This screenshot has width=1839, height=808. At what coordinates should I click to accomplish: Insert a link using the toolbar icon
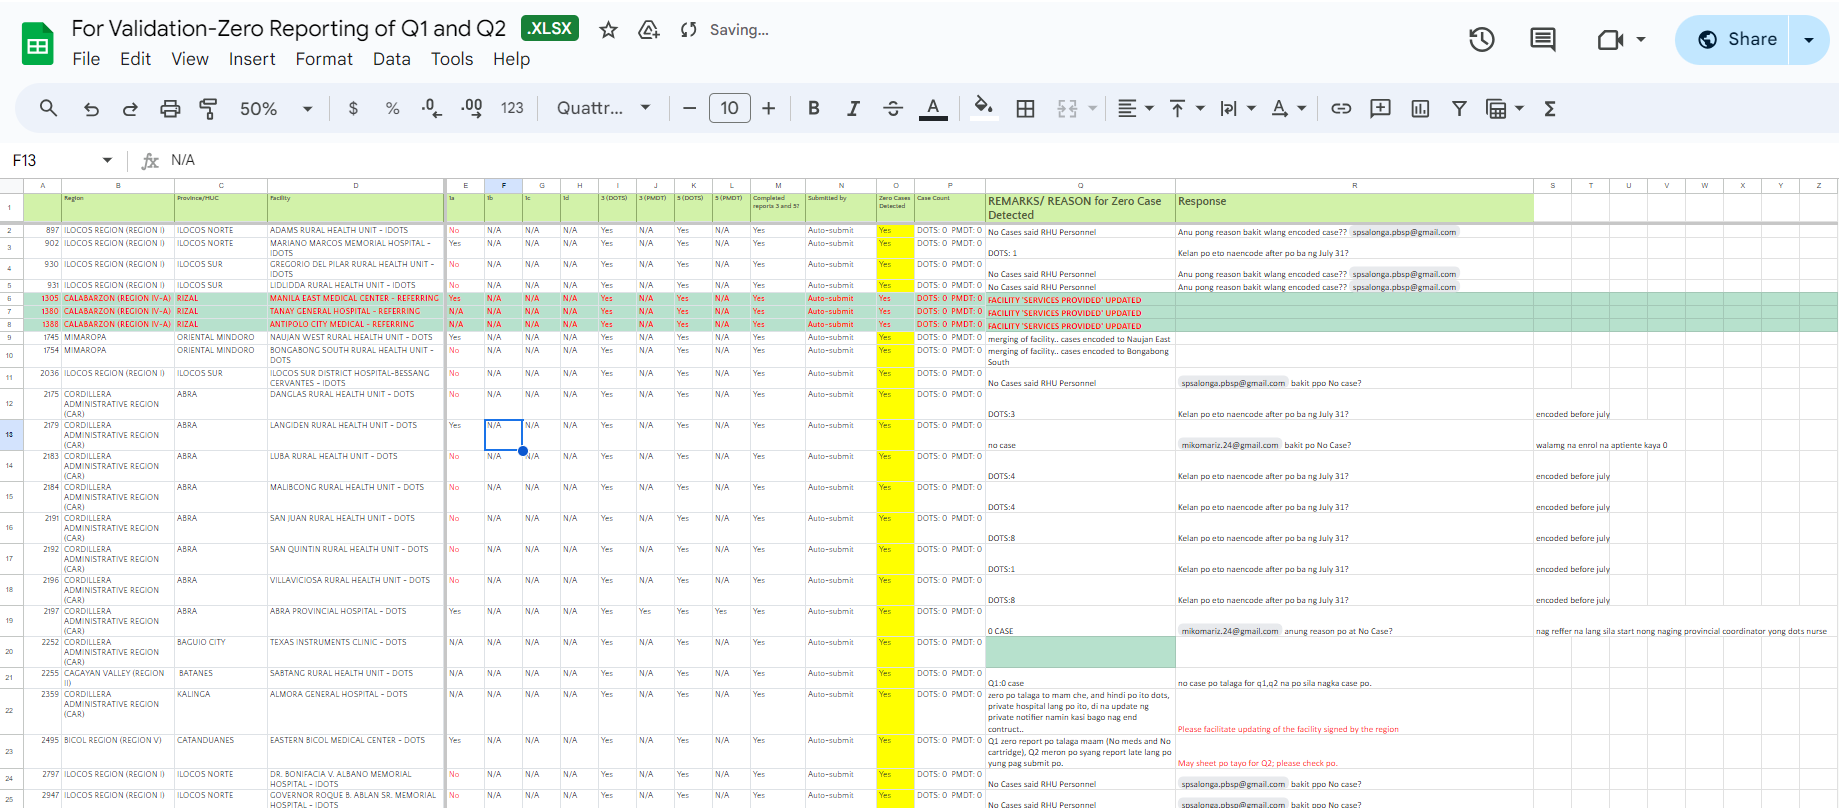(x=1341, y=108)
